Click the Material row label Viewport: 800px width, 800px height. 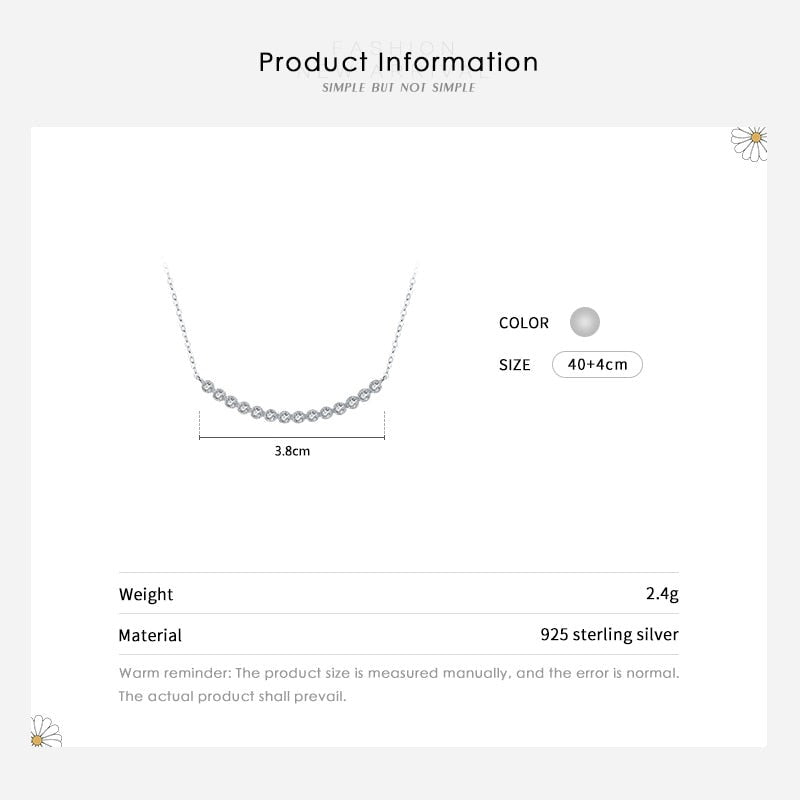point(150,635)
